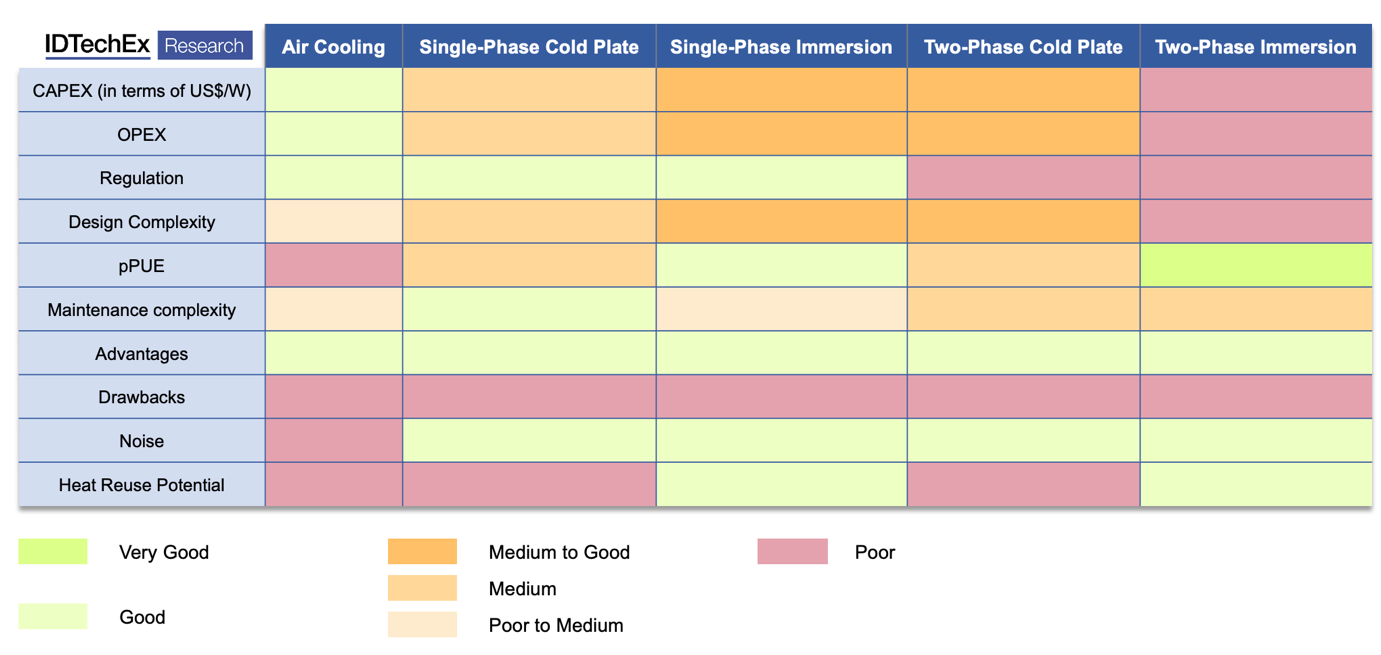This screenshot has width=1381, height=655.
Task: Pick the Medium to Good legend swatch
Action: (422, 552)
